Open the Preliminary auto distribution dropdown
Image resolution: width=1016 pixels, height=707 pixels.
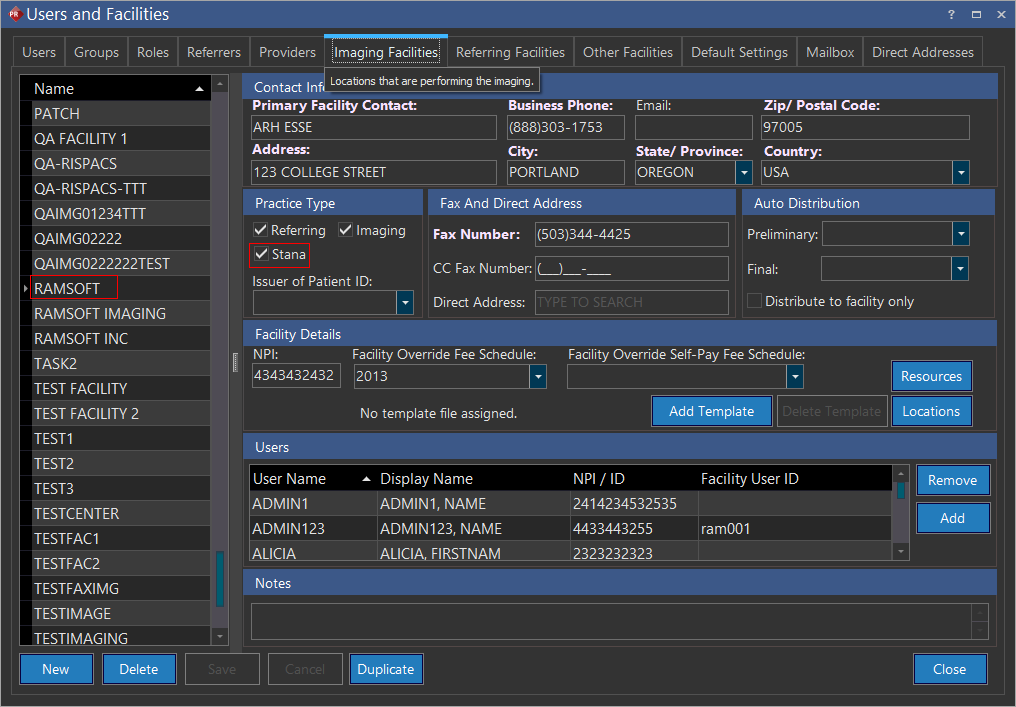click(x=960, y=235)
